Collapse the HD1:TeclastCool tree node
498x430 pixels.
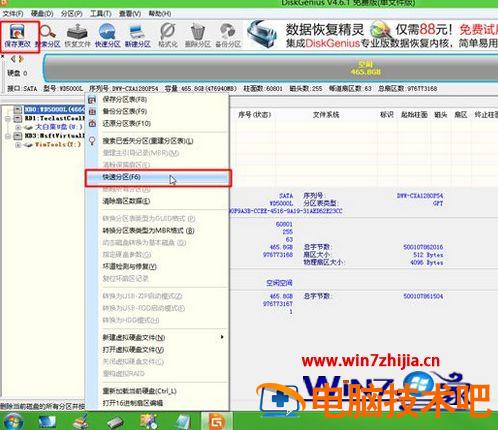pyautogui.click(x=8, y=119)
